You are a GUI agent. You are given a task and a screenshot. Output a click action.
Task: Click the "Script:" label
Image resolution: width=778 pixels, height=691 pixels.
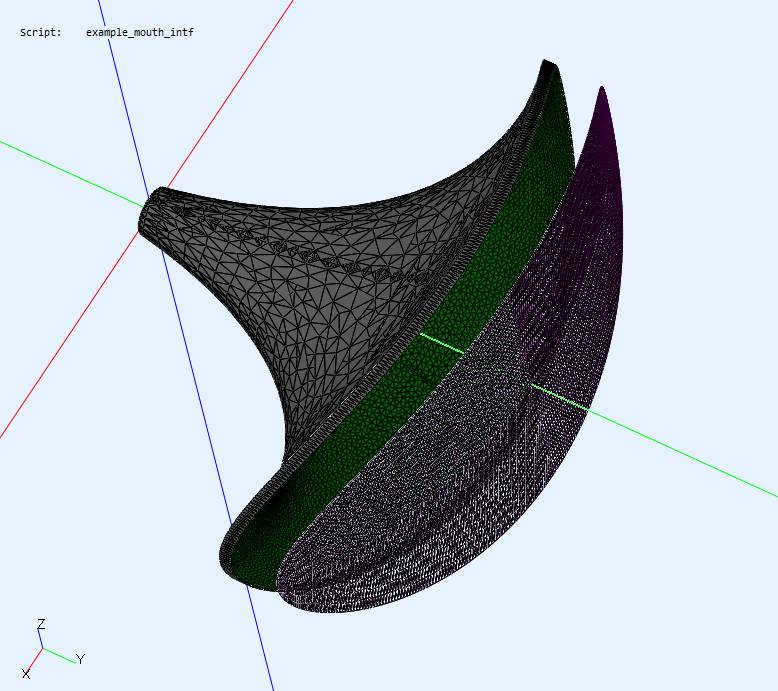pos(41,33)
